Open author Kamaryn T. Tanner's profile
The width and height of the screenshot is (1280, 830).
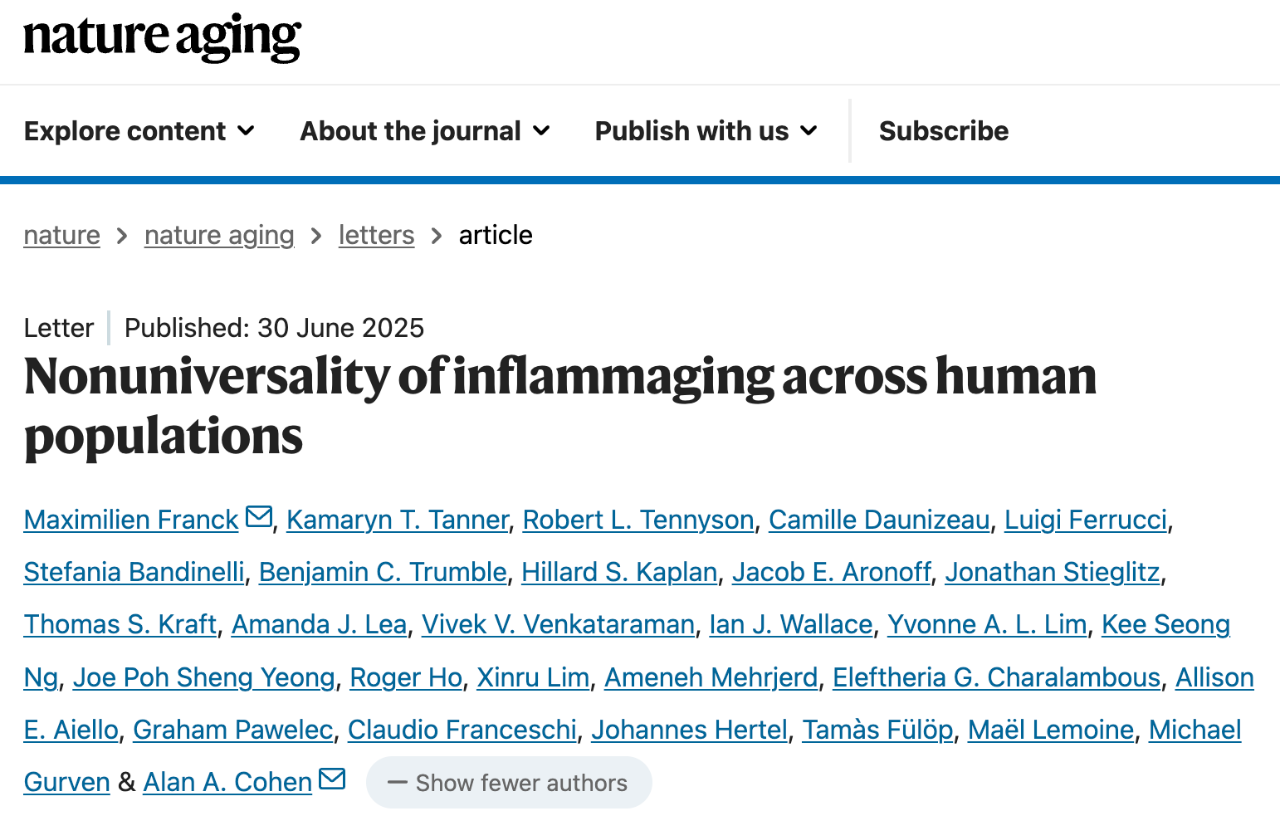pos(397,520)
